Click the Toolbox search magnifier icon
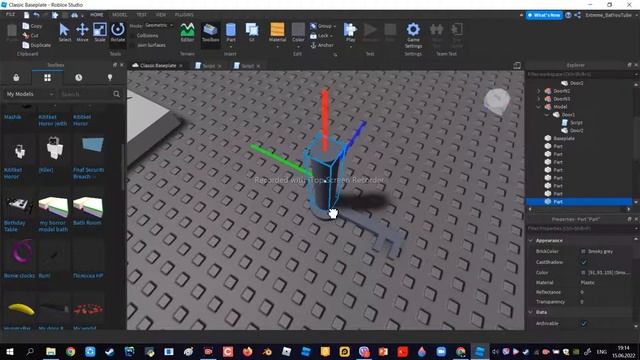640x360 pixels. (x=117, y=94)
